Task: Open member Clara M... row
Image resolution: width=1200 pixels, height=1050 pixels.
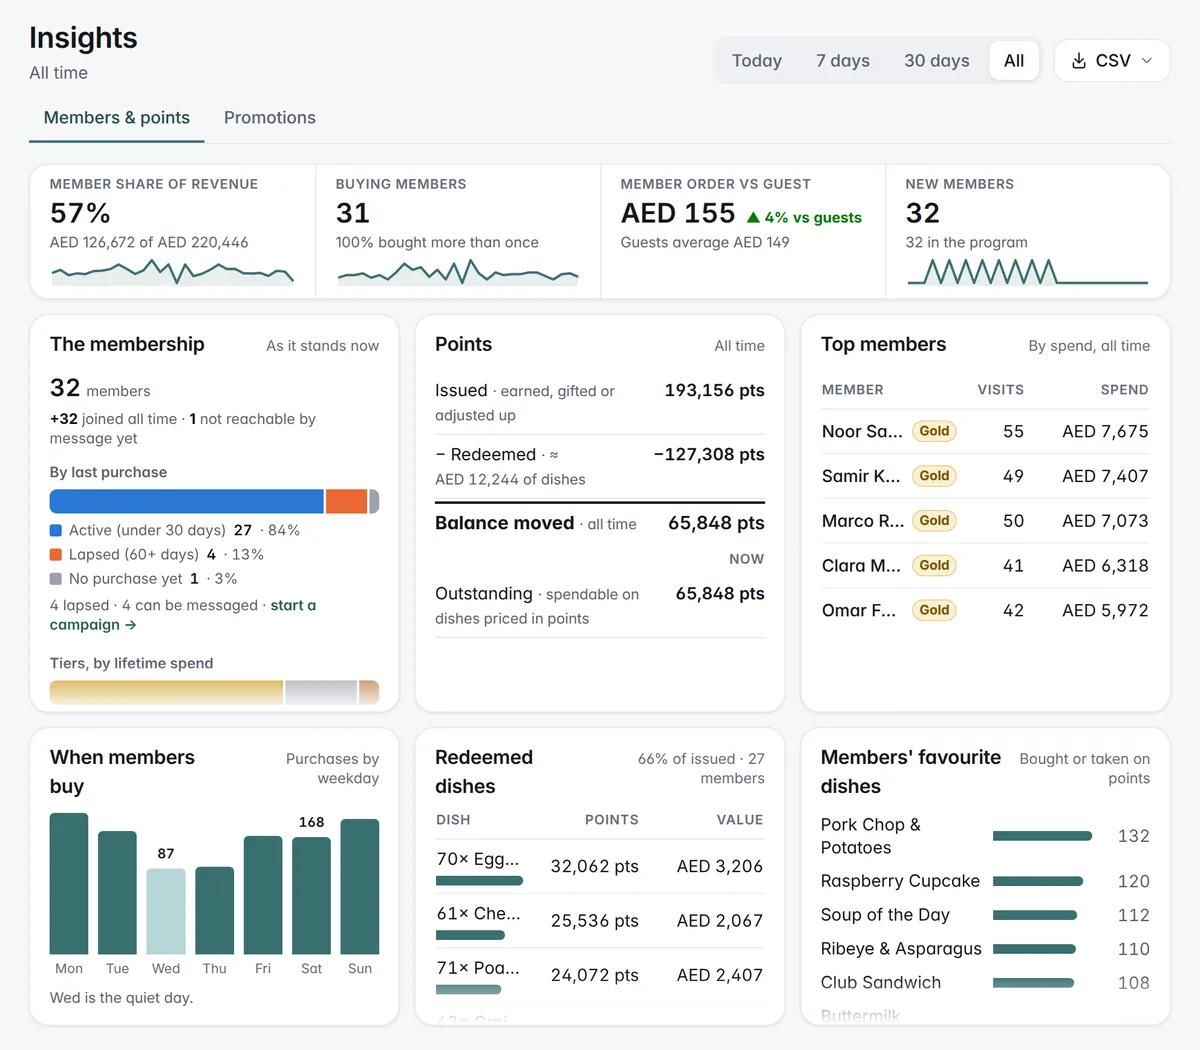Action: coord(985,565)
